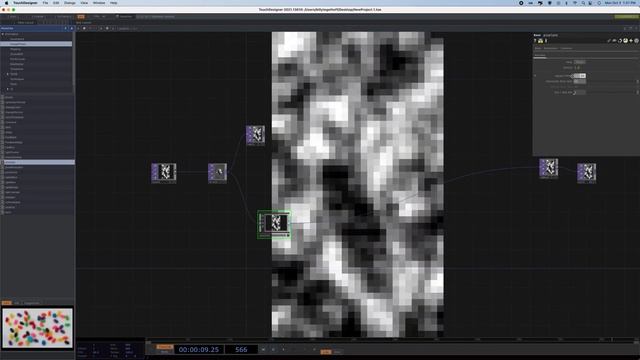Switch to the first parameter page tab
Viewport: 640px width, 360px height.
[538, 48]
